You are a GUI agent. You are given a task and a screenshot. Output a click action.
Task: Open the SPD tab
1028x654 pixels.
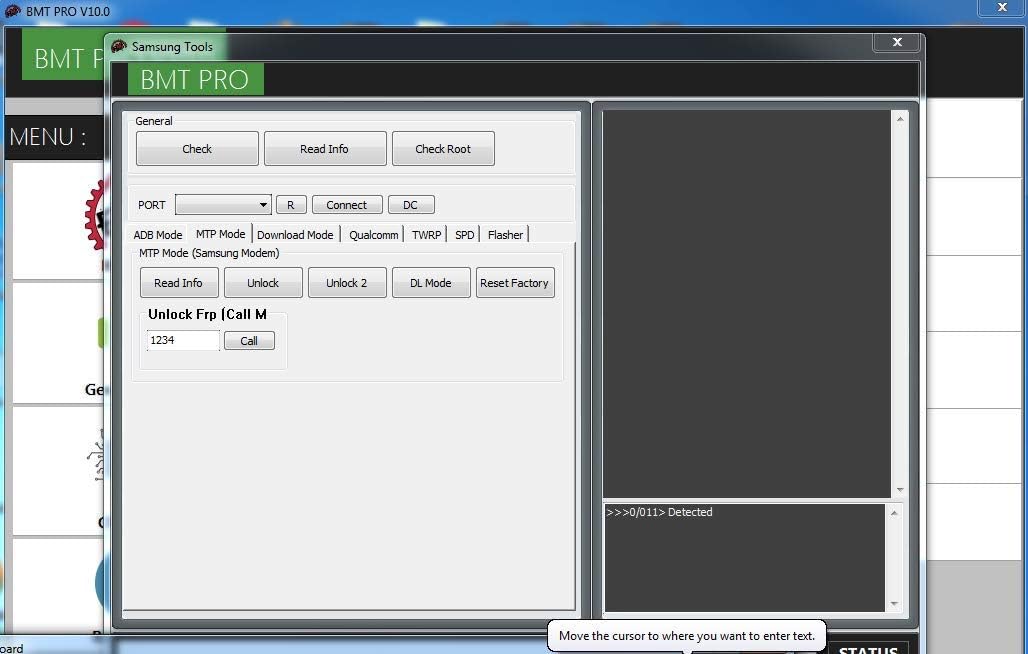[464, 235]
